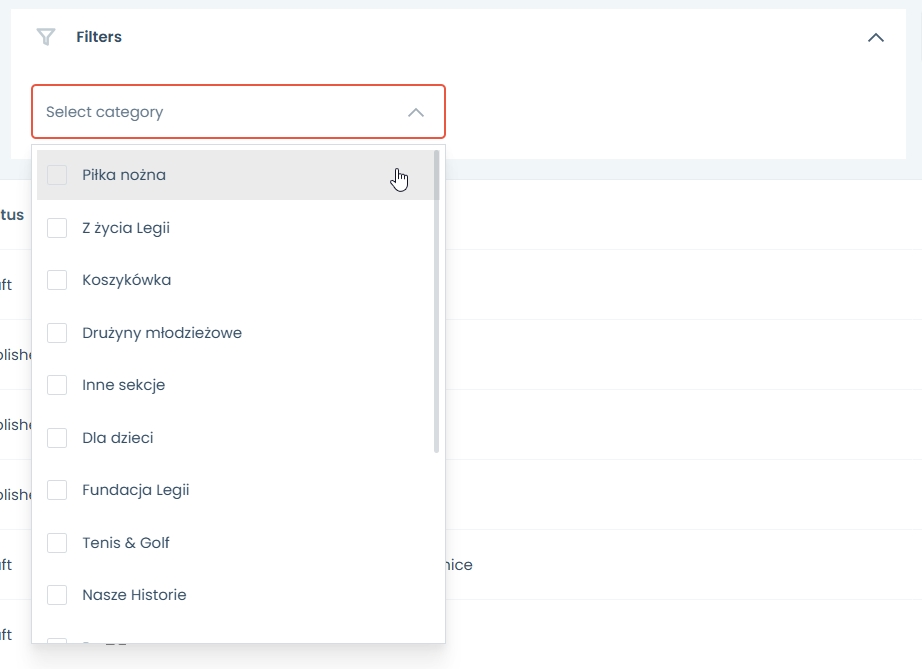Mark the Dla dzieci checkbox
922x669 pixels.
click(x=57, y=438)
